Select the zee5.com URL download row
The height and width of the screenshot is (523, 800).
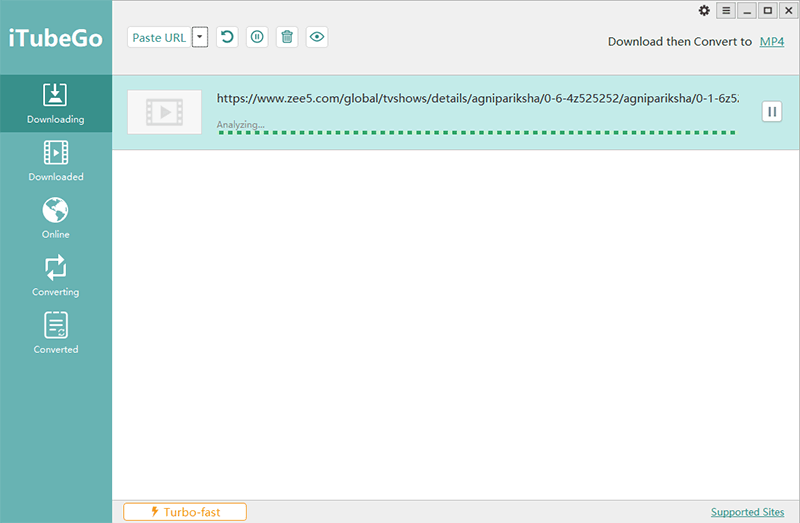(x=455, y=112)
